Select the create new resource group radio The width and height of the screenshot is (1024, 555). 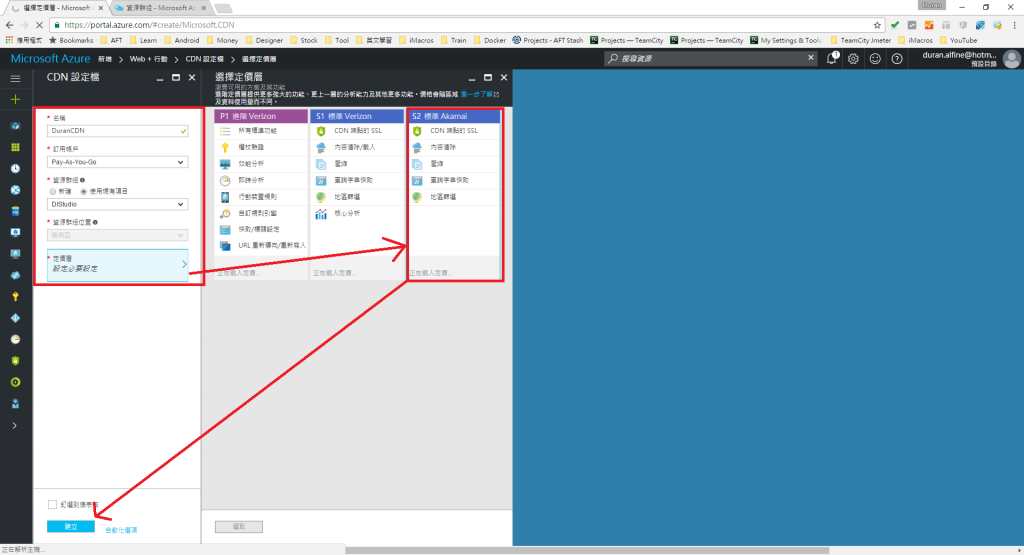pyautogui.click(x=53, y=191)
